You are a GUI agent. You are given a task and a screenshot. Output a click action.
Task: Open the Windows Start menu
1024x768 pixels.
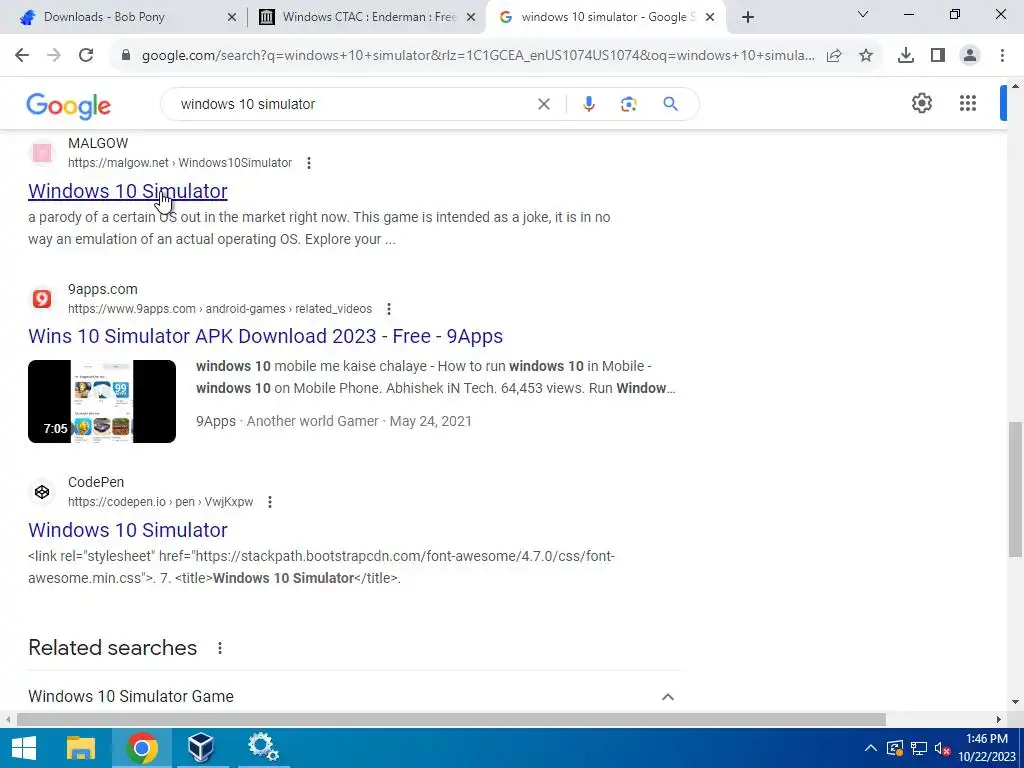(24, 748)
